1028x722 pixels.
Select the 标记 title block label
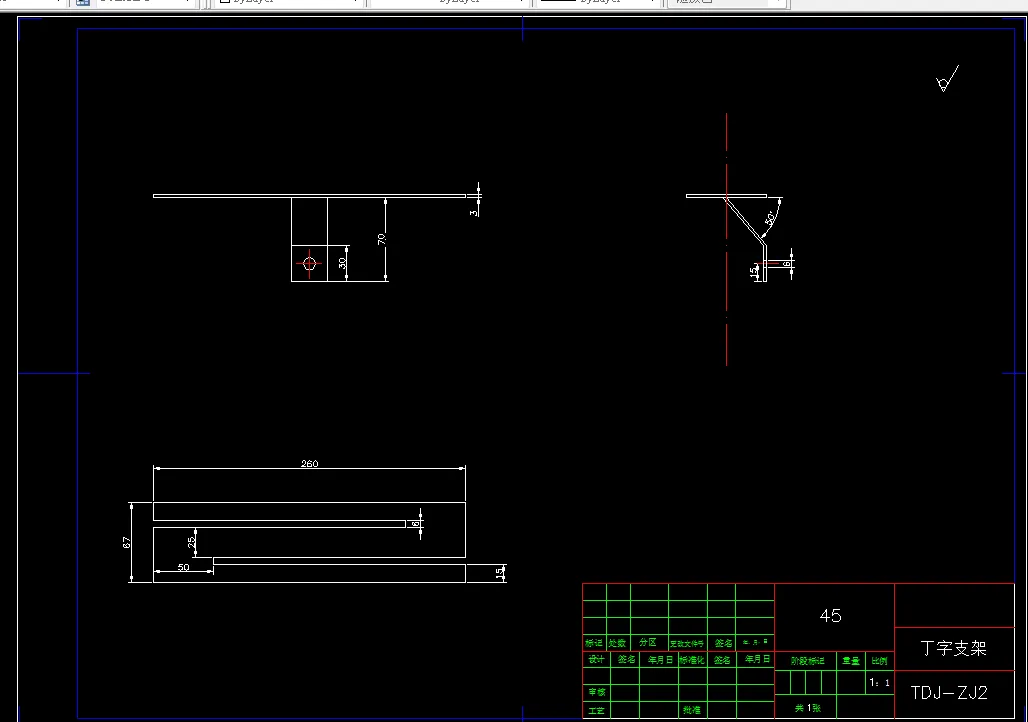pyautogui.click(x=594, y=643)
